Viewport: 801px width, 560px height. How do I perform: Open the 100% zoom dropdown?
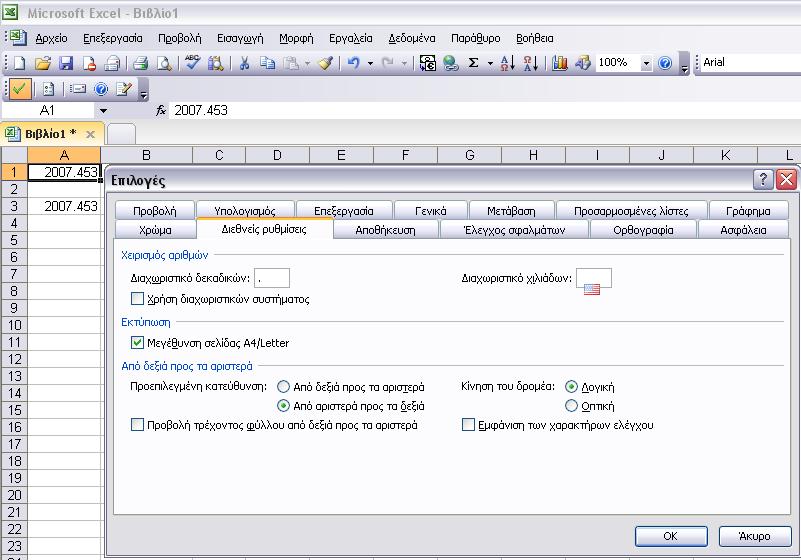(x=646, y=63)
